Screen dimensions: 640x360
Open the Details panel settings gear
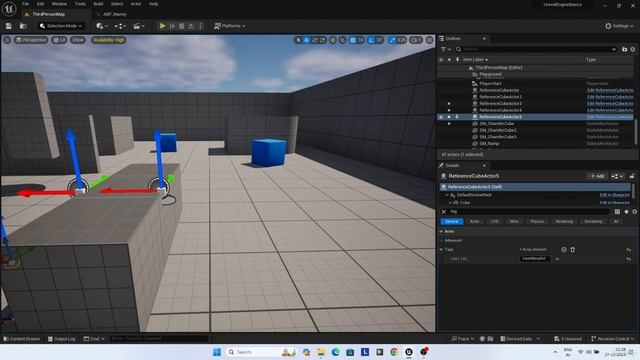point(634,212)
